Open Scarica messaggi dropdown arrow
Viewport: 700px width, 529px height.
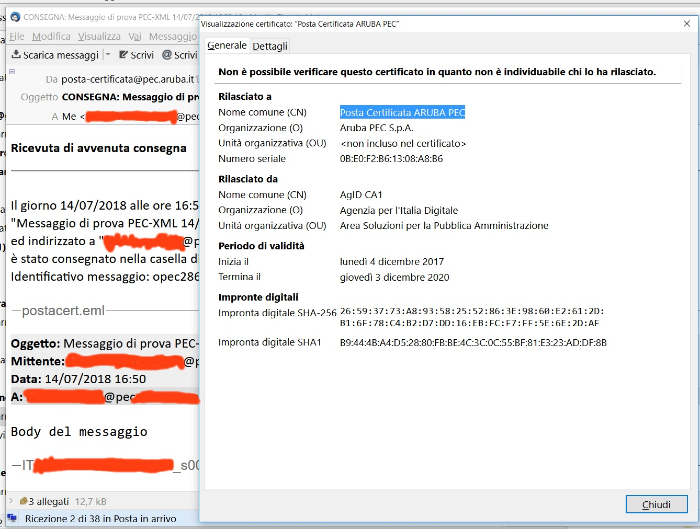click(x=108, y=54)
